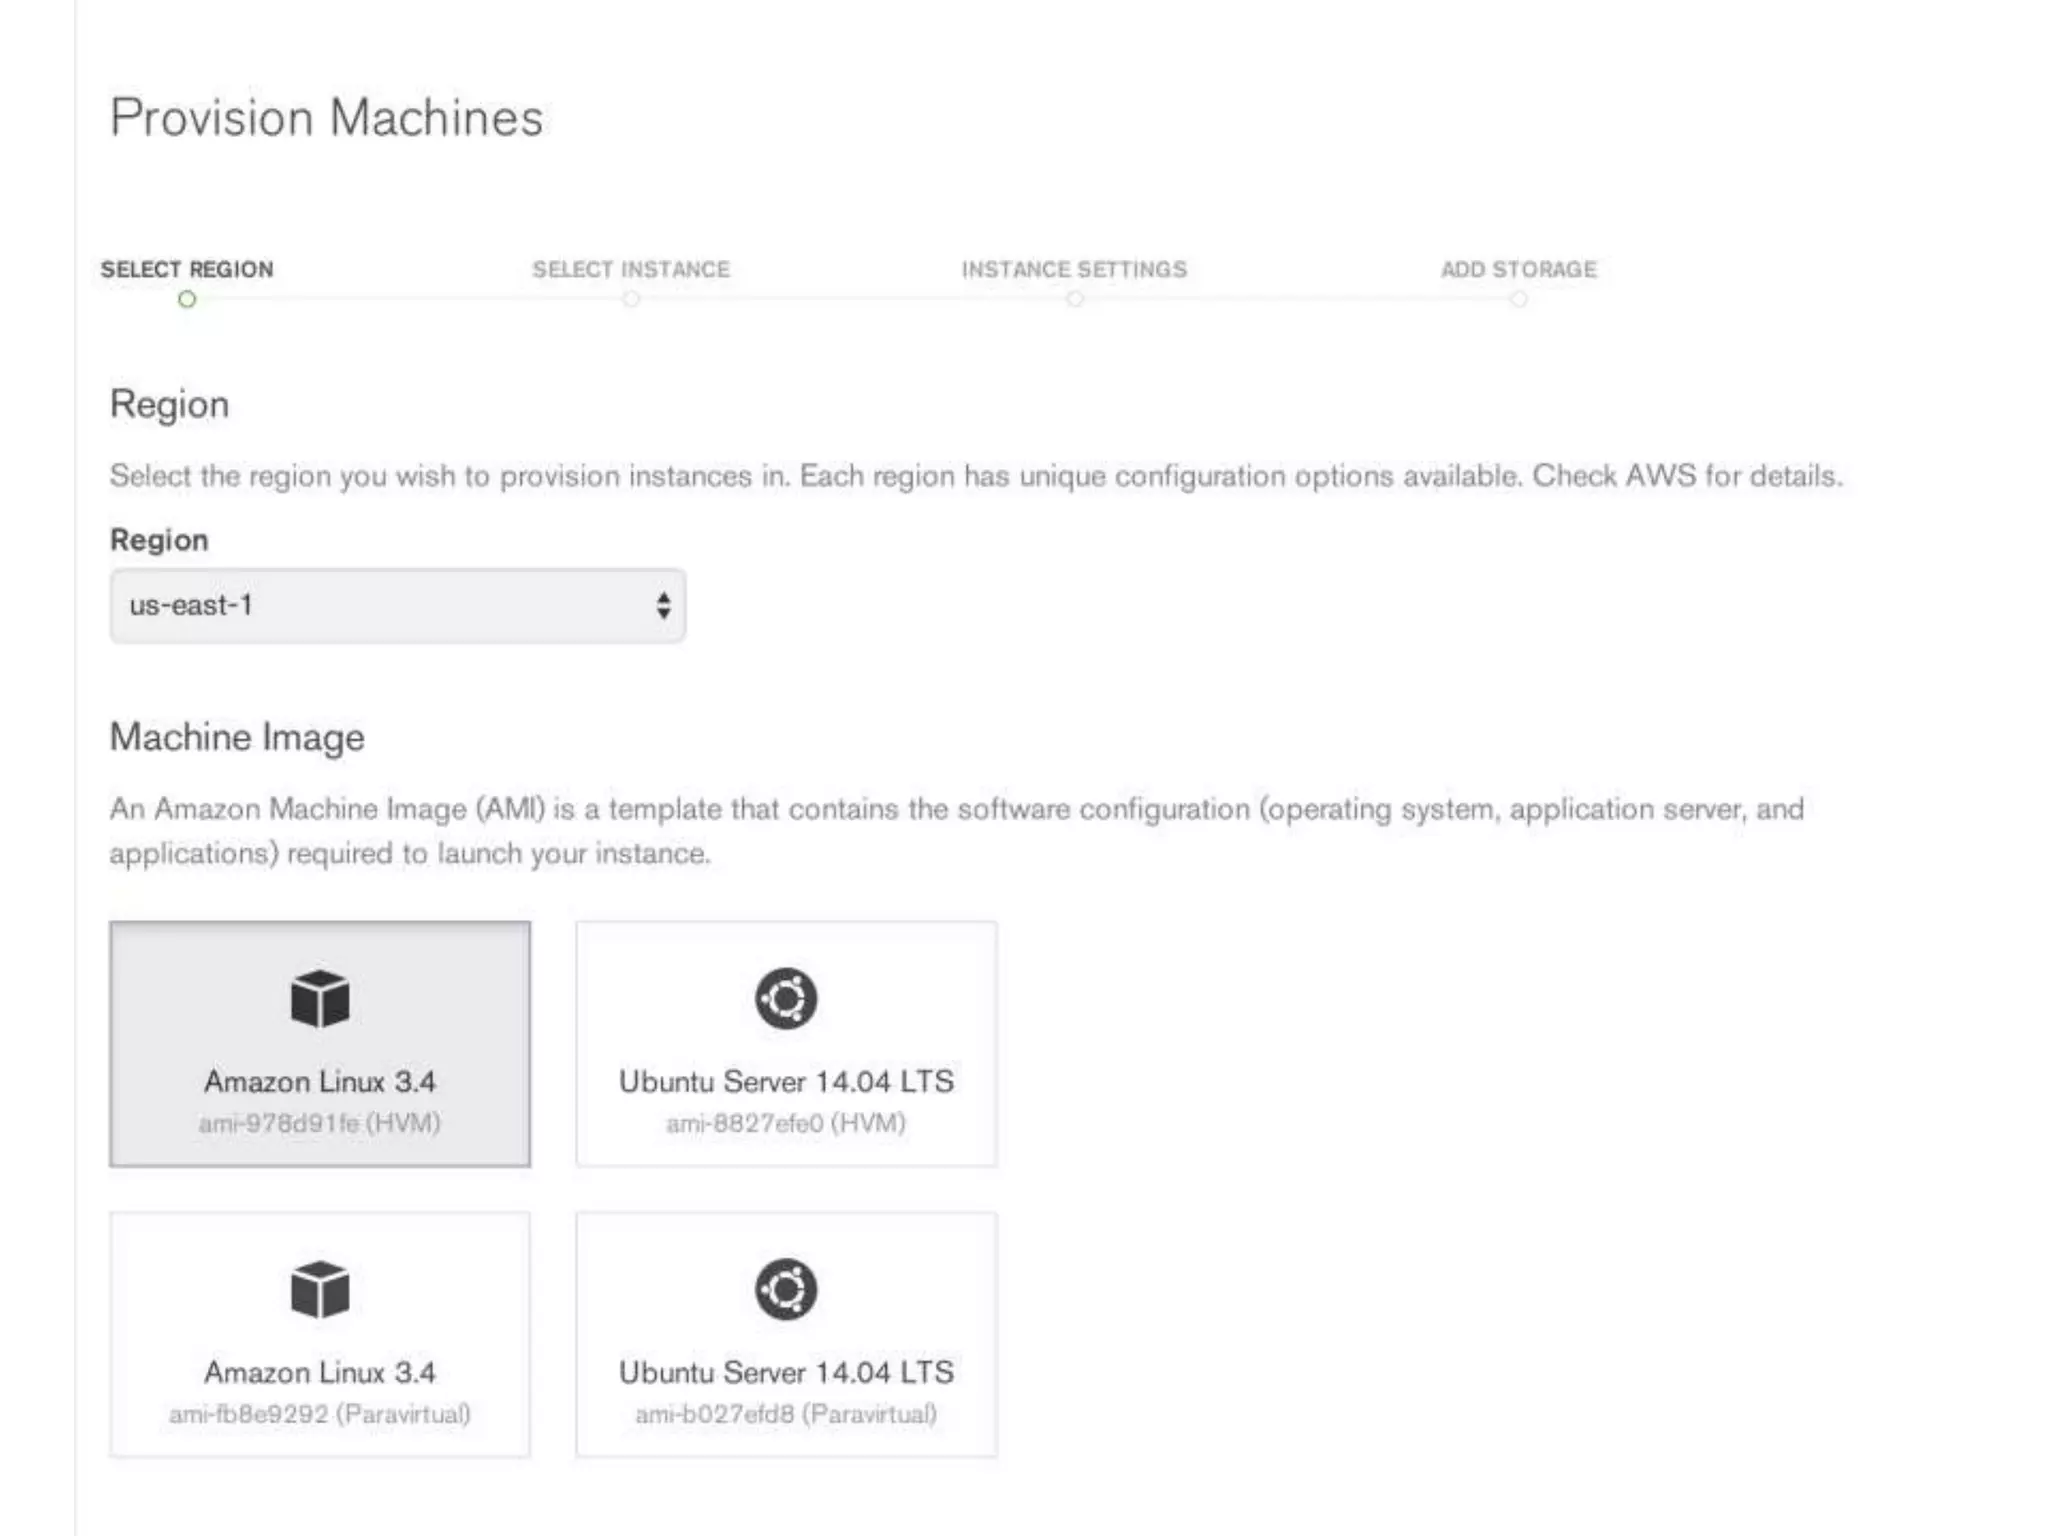Click the Select Region step circle marker
This screenshot has height=1536, width=2048.
(x=187, y=299)
